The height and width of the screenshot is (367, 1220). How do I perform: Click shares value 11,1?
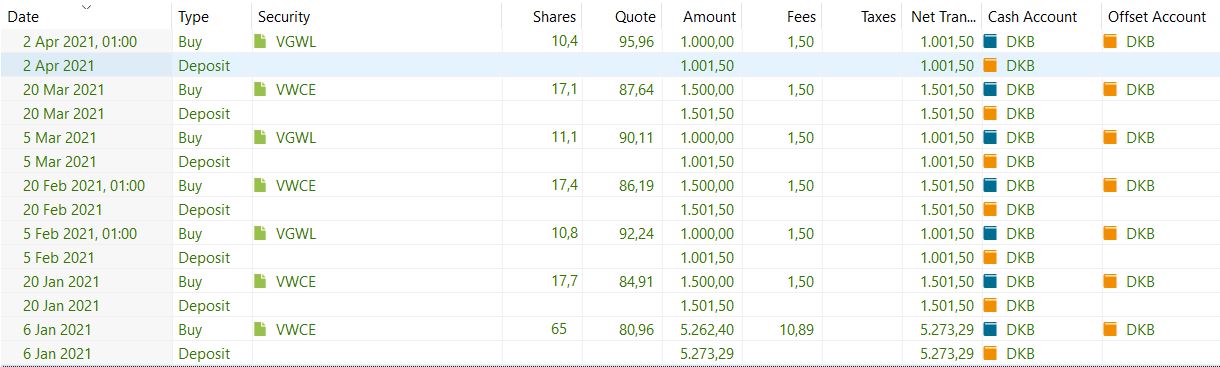pyautogui.click(x=564, y=137)
